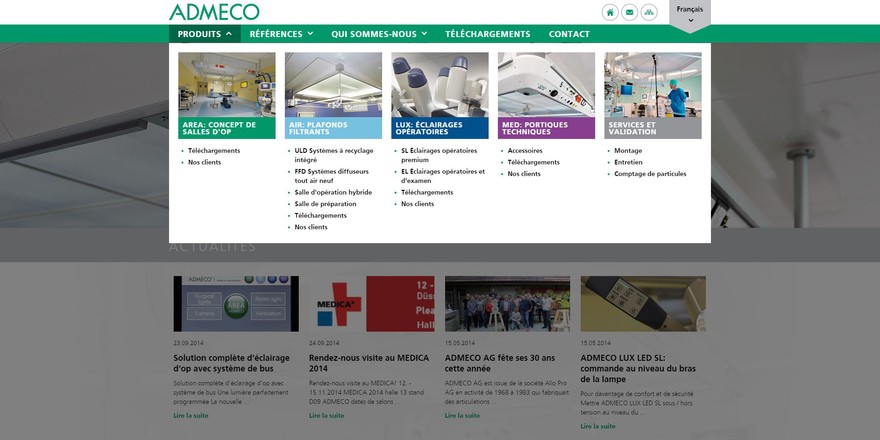Open the Montage service link
880x440 pixels.
click(x=628, y=150)
